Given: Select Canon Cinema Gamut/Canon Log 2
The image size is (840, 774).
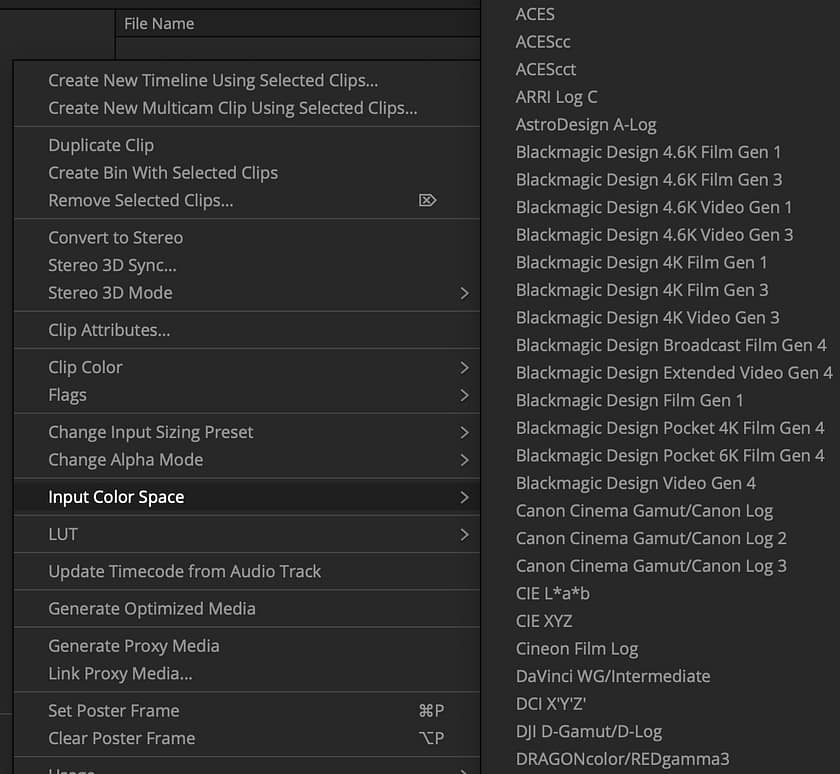Looking at the screenshot, I should click(651, 538).
